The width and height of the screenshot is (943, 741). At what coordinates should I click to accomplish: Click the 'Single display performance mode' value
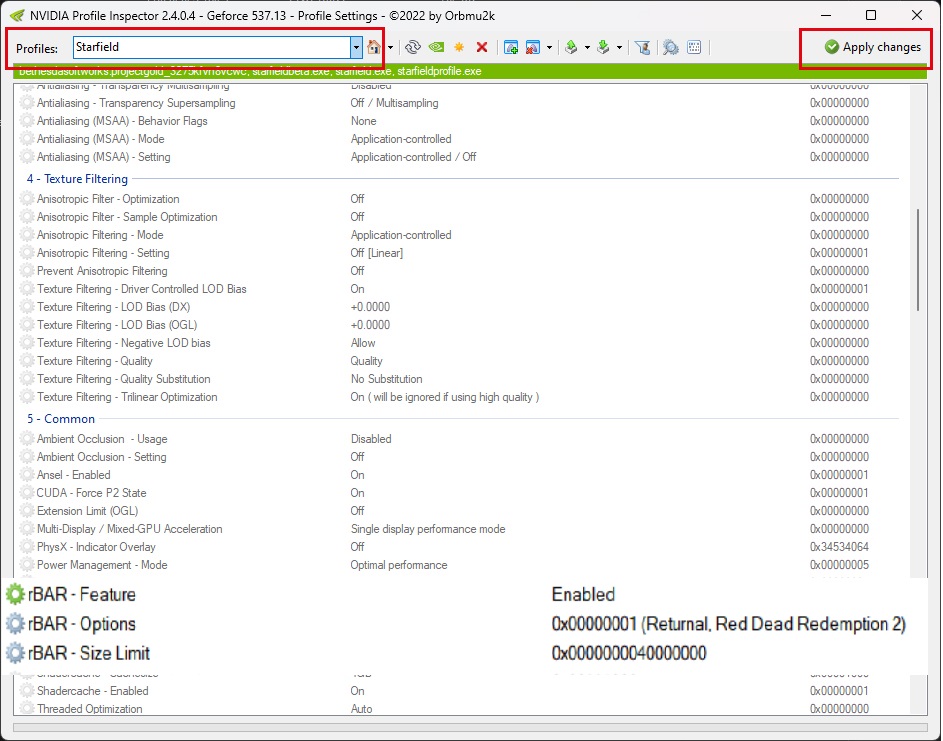pos(428,529)
